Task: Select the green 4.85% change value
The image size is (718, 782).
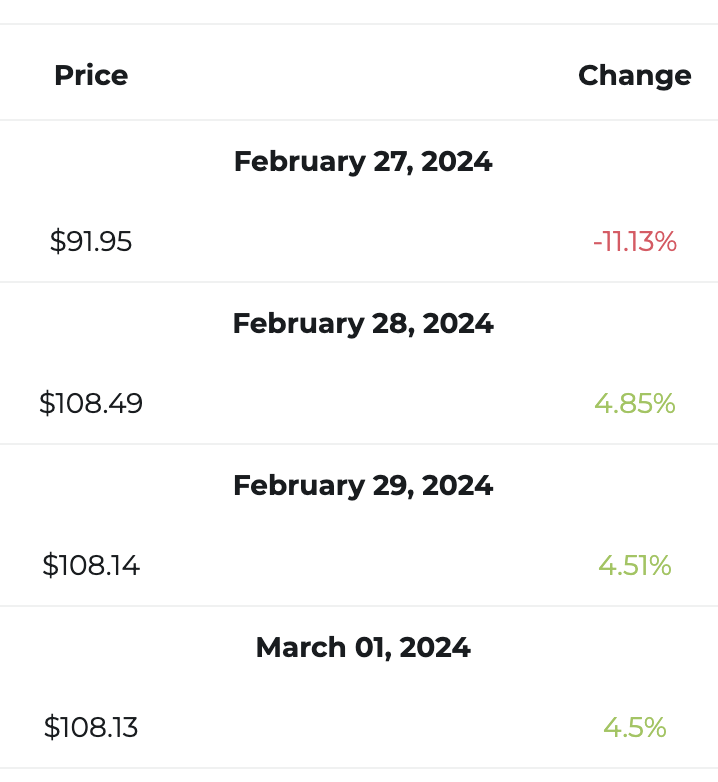Action: click(x=634, y=404)
